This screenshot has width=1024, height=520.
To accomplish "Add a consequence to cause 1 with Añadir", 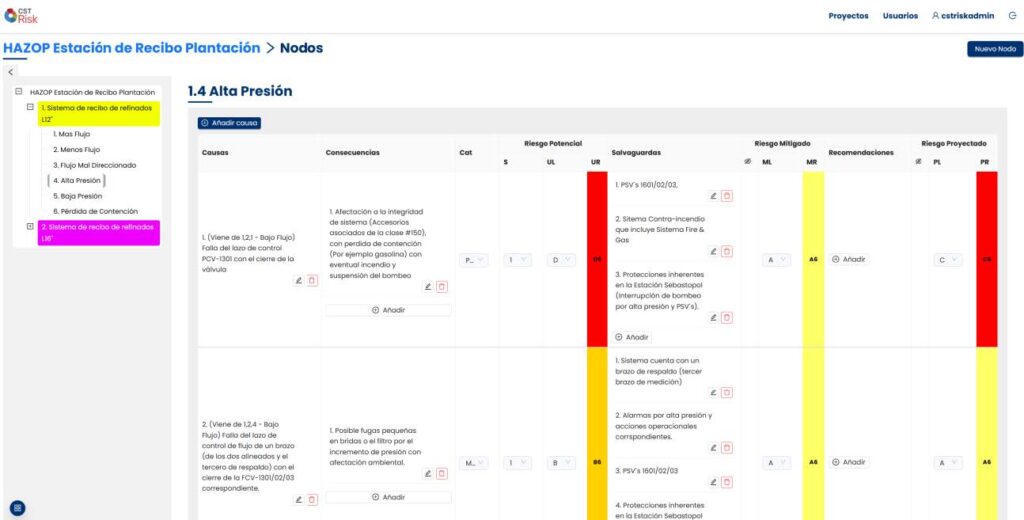I will click(x=388, y=310).
